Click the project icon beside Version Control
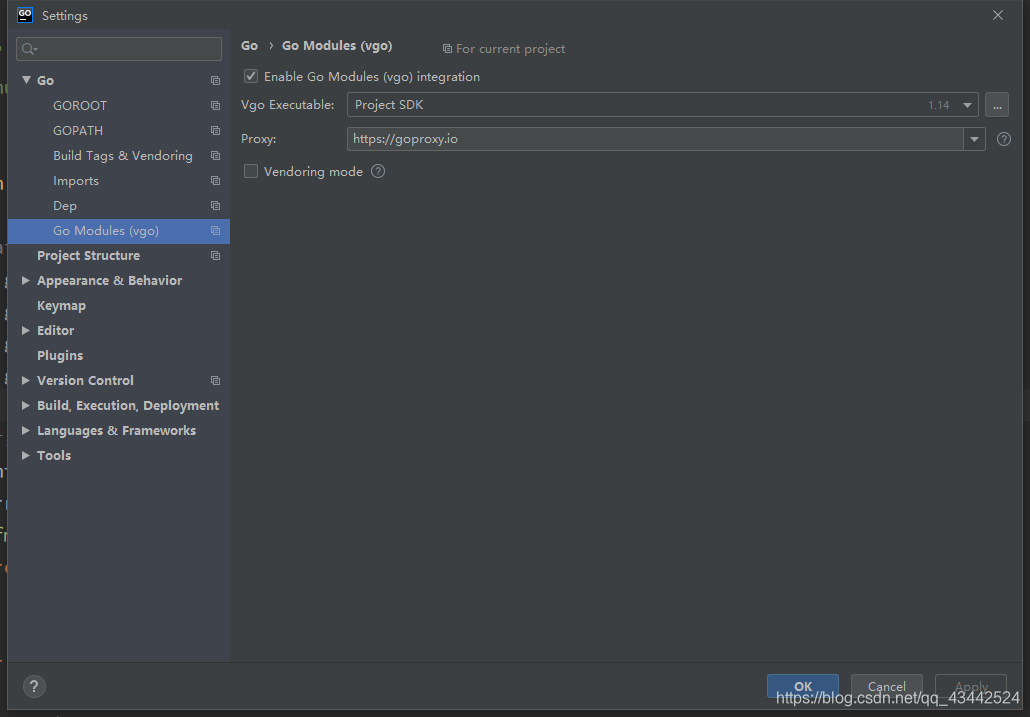Image resolution: width=1030 pixels, height=717 pixels. click(x=215, y=381)
